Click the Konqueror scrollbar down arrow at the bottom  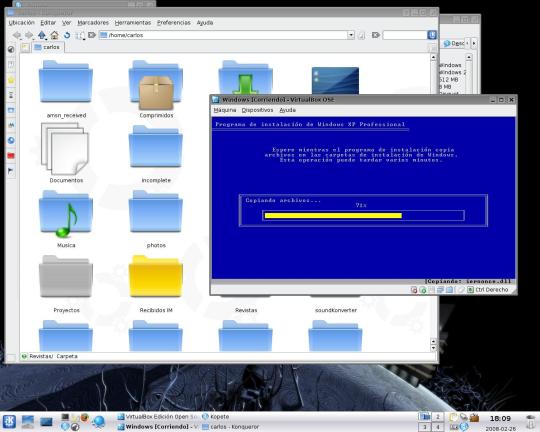[x=434, y=348]
